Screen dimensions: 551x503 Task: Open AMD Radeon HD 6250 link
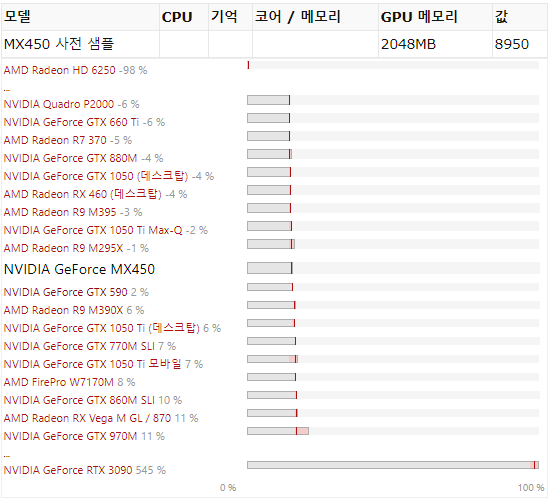[59, 70]
